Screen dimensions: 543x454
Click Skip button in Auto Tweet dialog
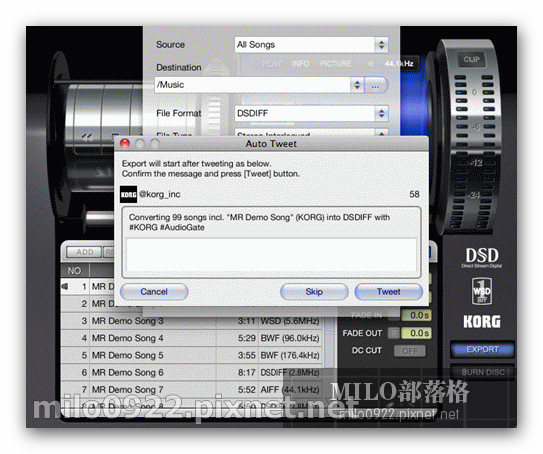click(x=314, y=292)
